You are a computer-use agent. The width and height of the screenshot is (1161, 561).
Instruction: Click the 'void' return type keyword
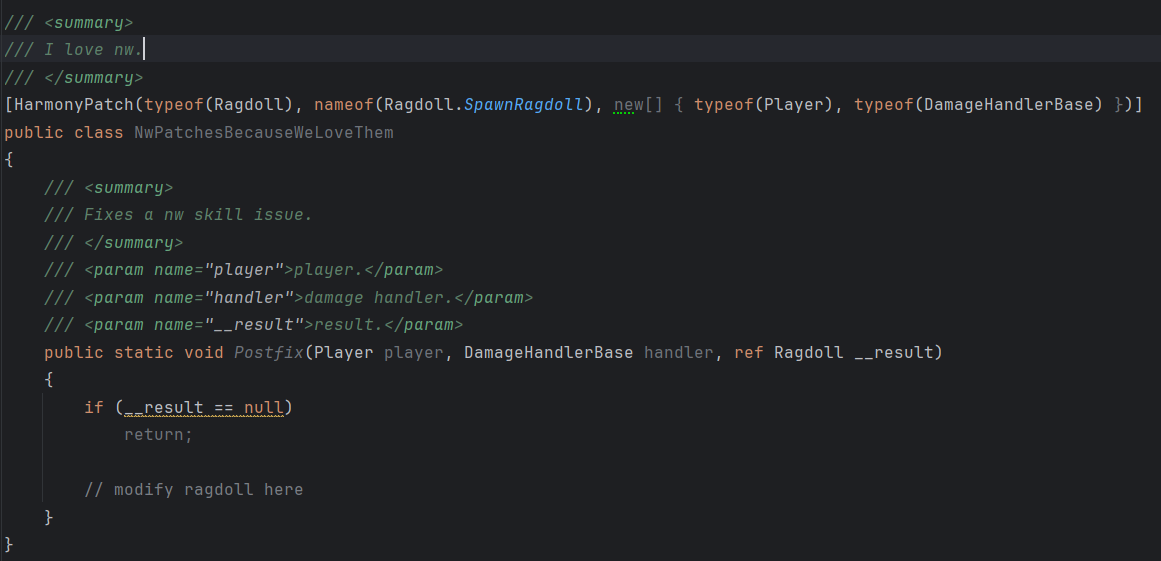coord(204,353)
